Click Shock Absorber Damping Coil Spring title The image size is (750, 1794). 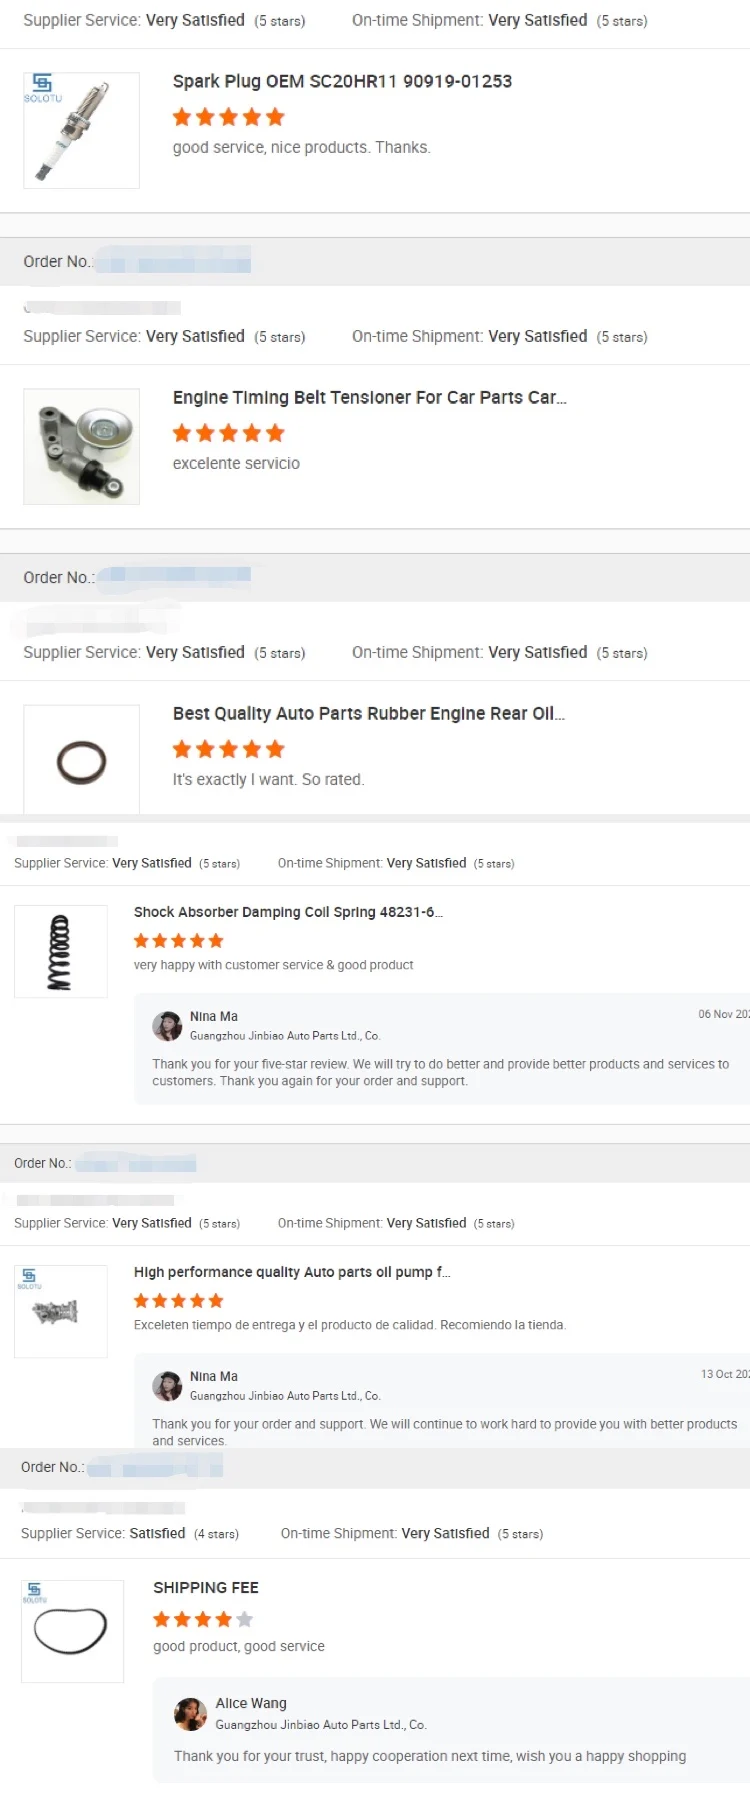(x=288, y=912)
